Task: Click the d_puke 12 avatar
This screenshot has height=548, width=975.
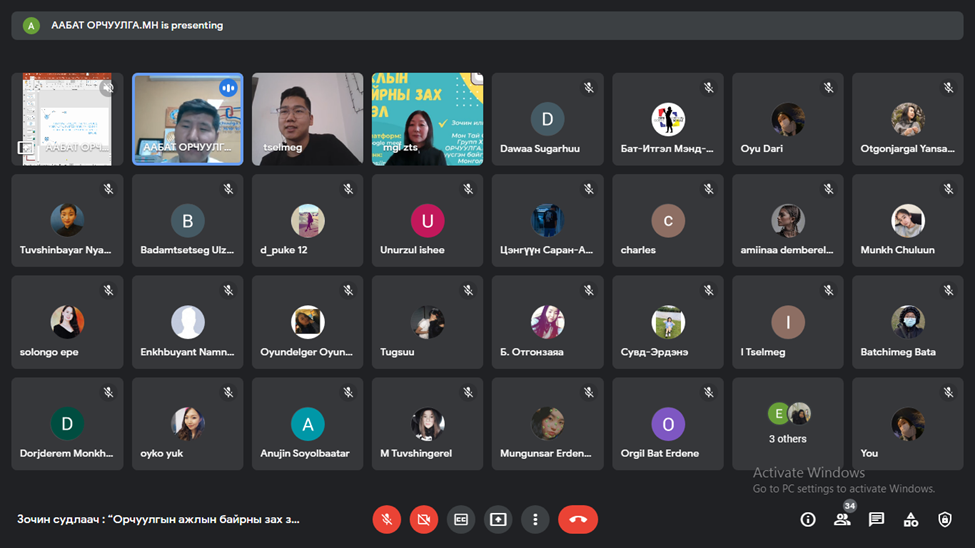Action: [307, 220]
